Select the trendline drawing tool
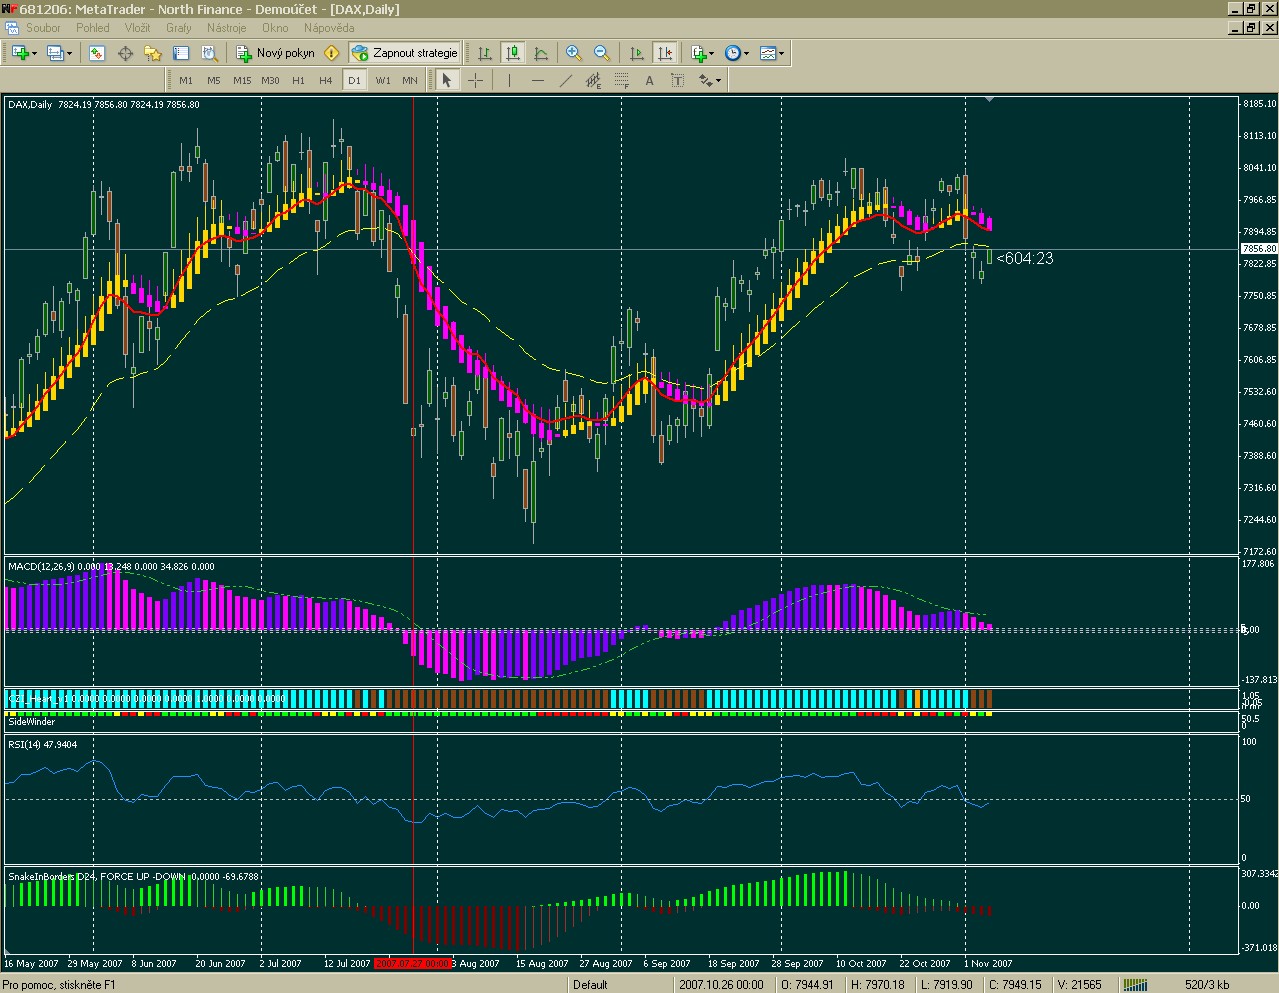Screen dimensions: 1279x993 (566, 80)
